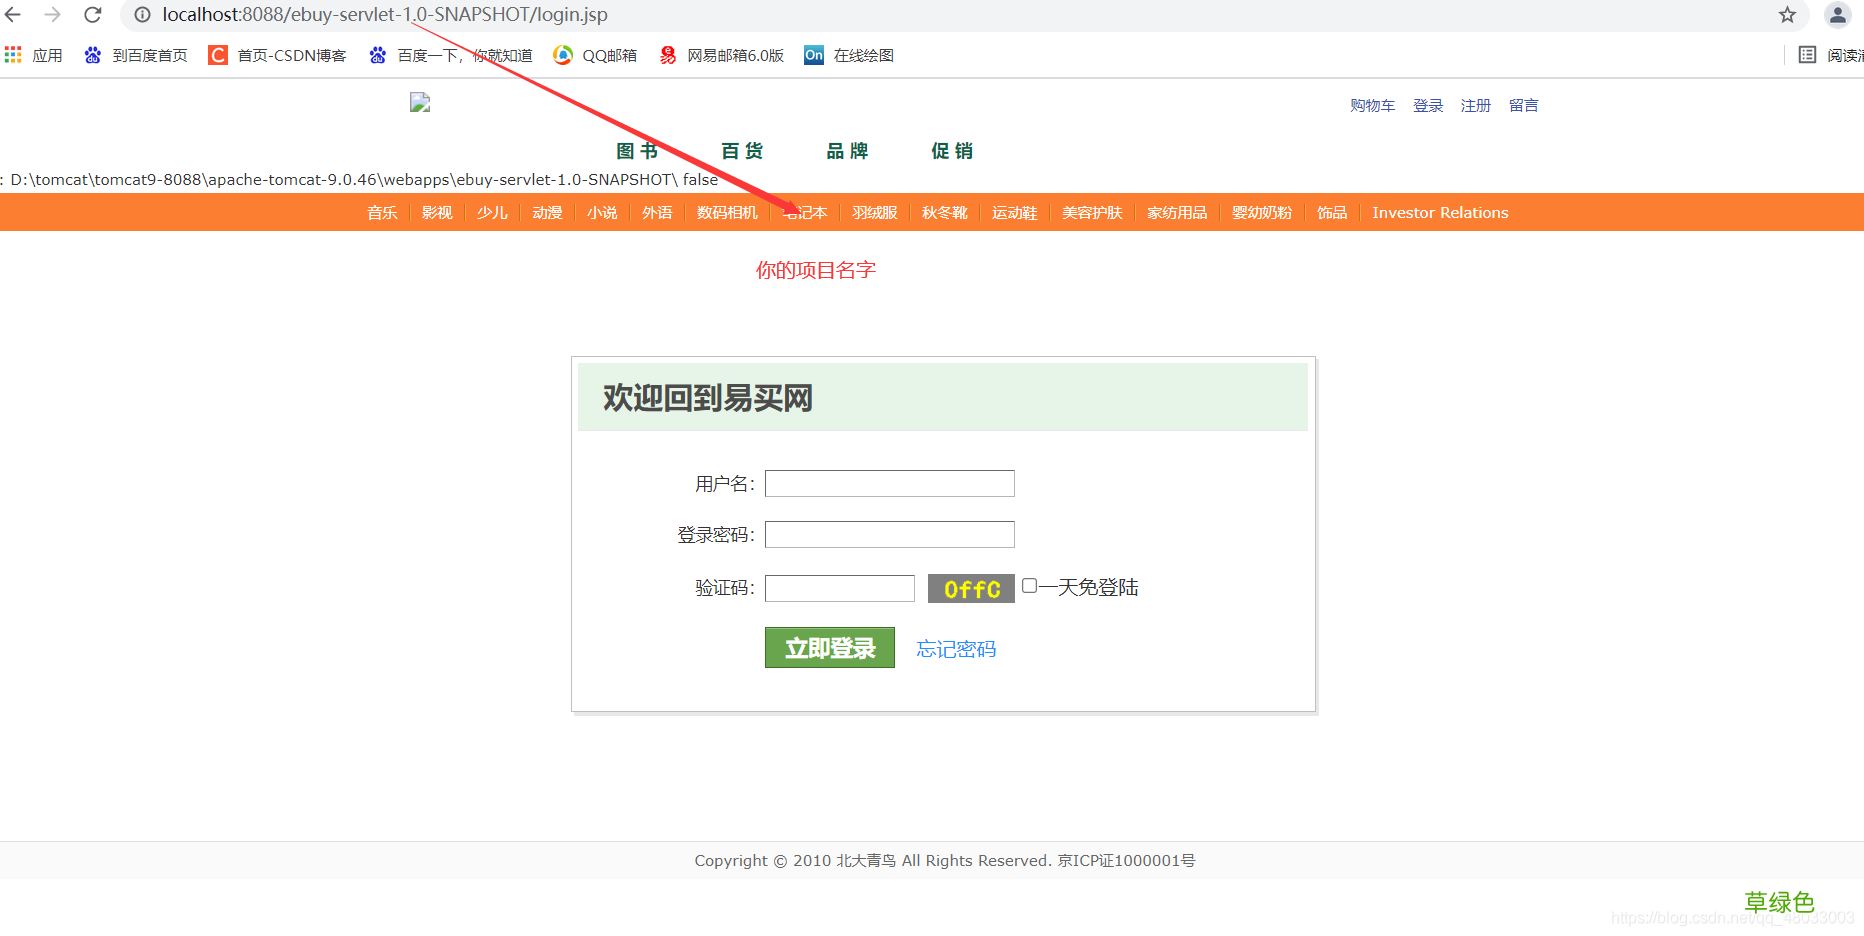Select 数码相机 in the orange navigation bar
The image size is (1864, 936).
[727, 212]
